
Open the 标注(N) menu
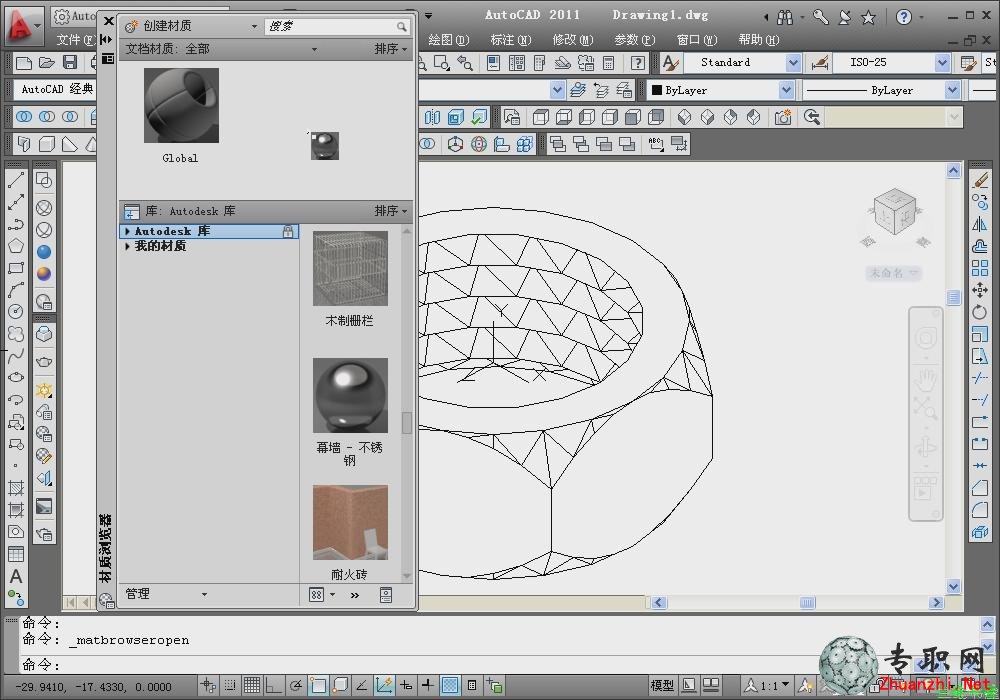(x=511, y=40)
